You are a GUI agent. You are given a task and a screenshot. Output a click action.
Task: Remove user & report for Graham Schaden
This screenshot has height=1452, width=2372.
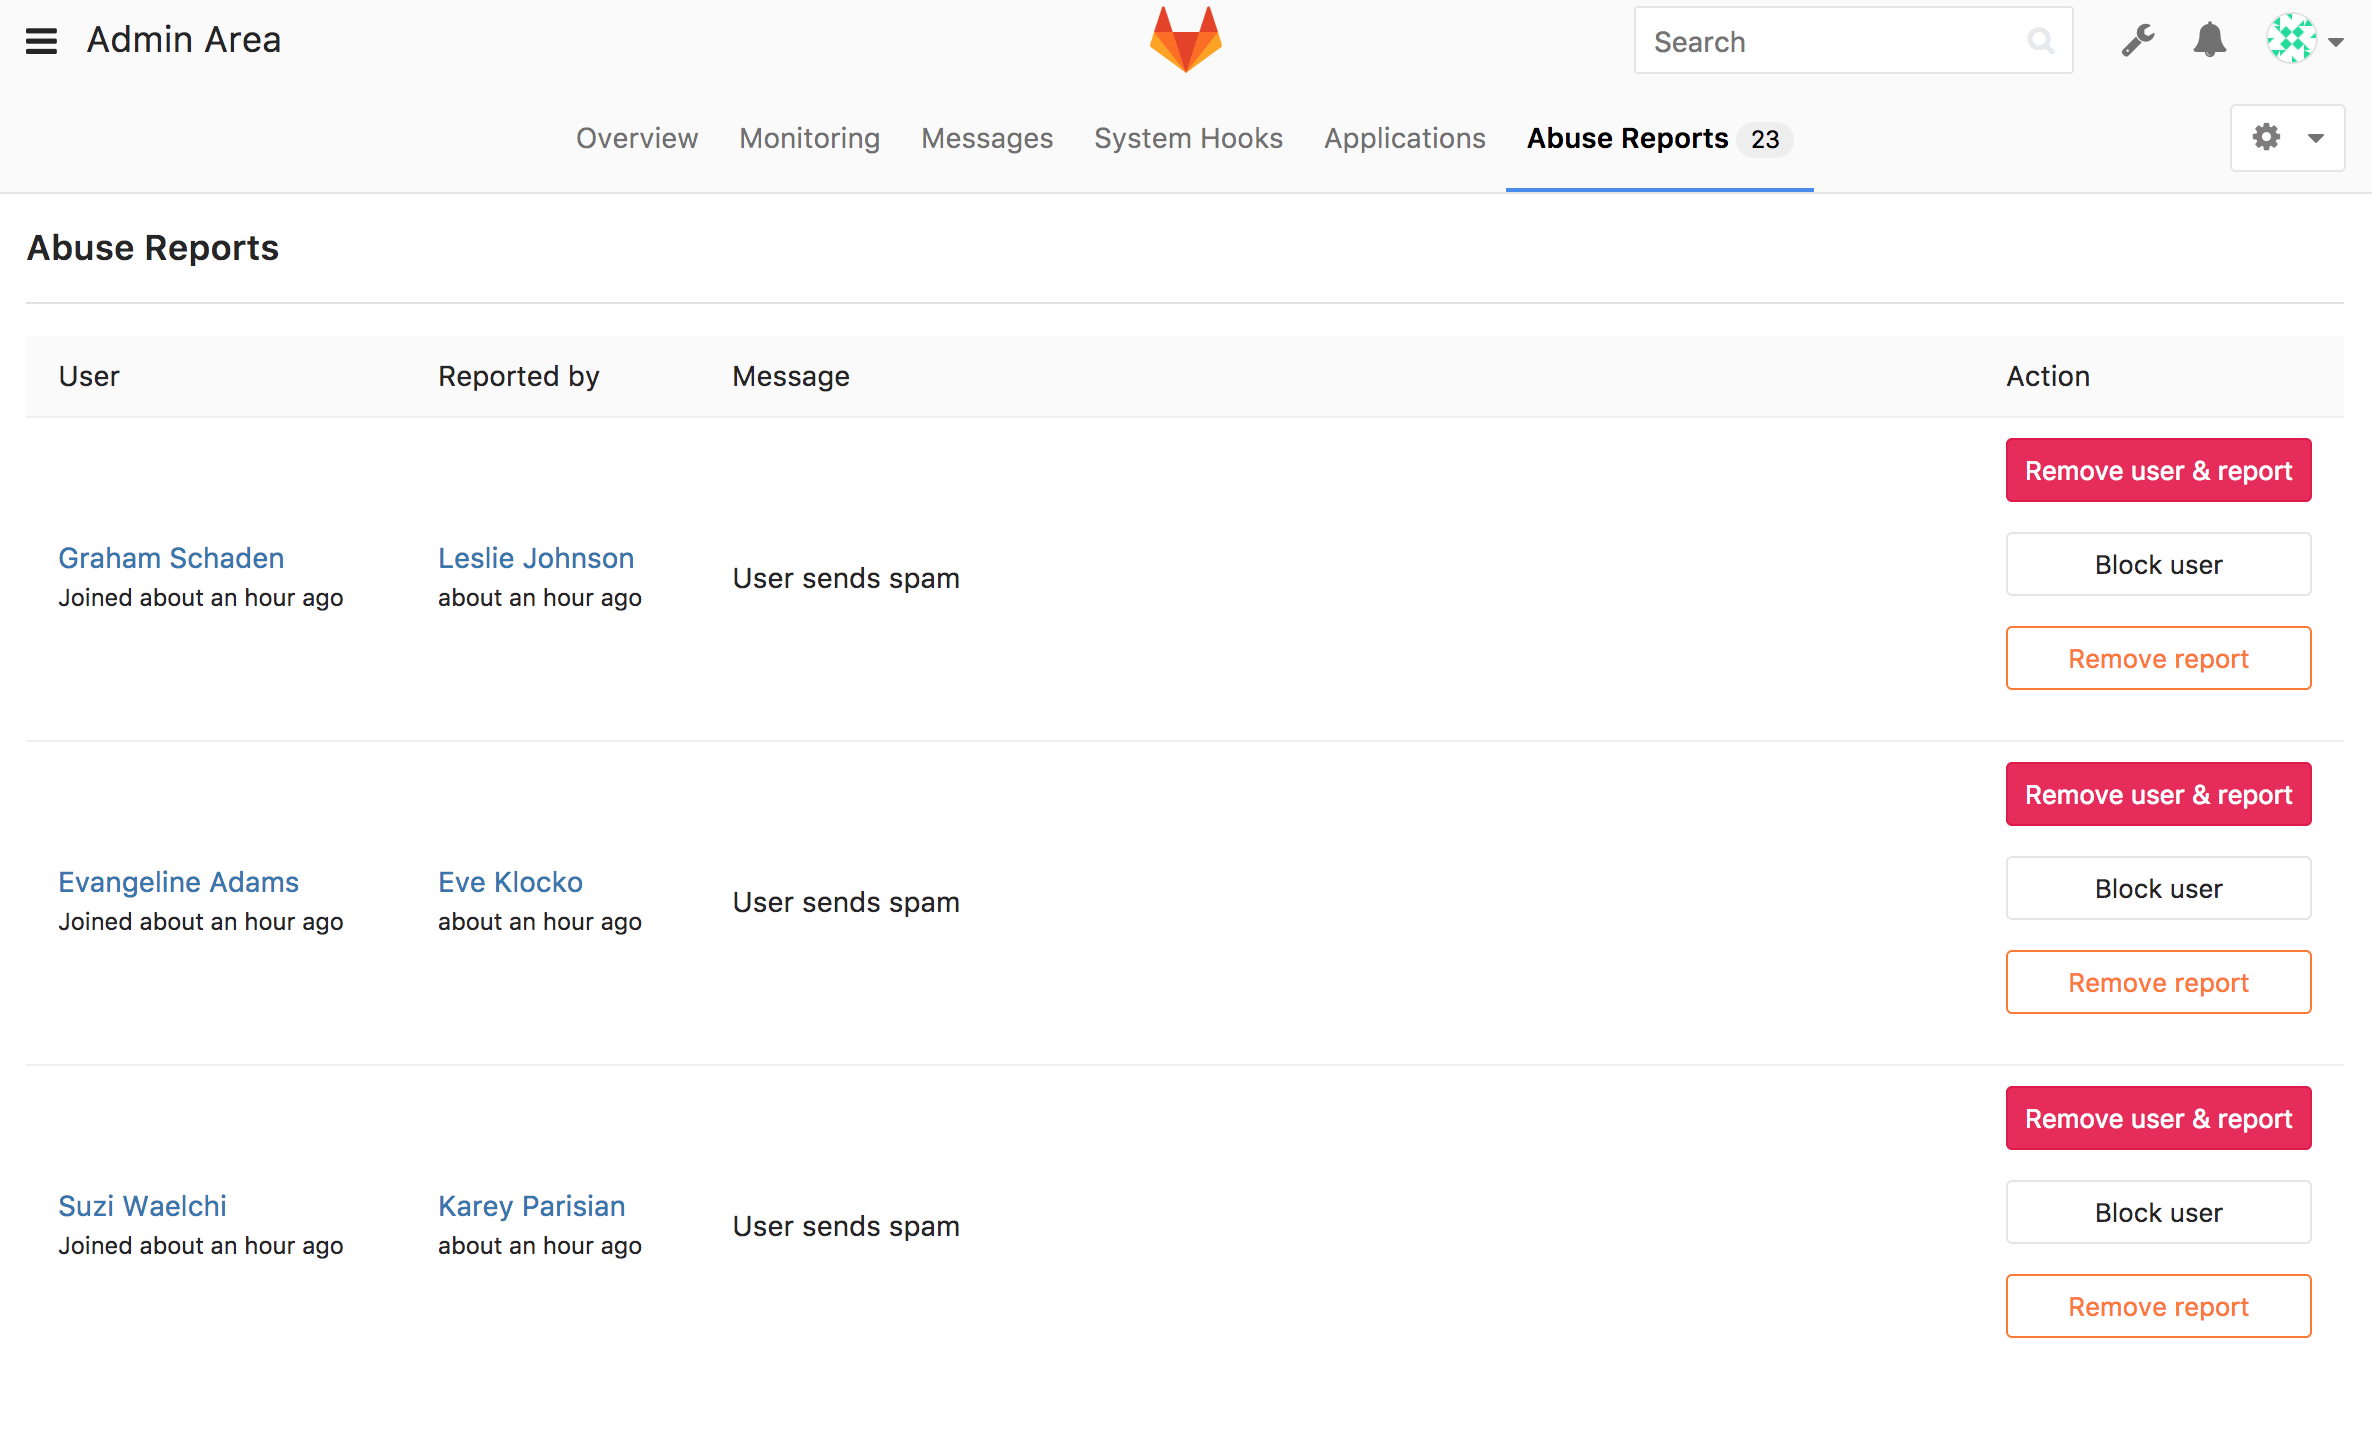click(x=2158, y=470)
